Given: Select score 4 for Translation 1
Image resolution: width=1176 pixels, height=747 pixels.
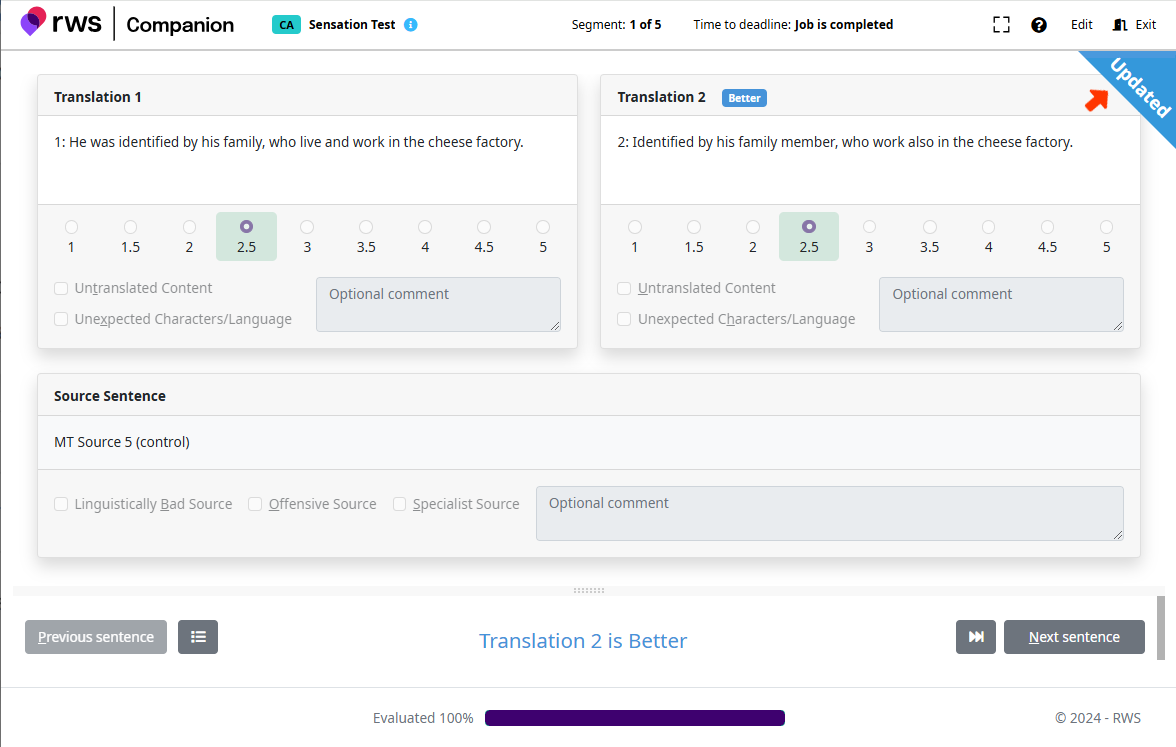Looking at the screenshot, I should coord(425,228).
